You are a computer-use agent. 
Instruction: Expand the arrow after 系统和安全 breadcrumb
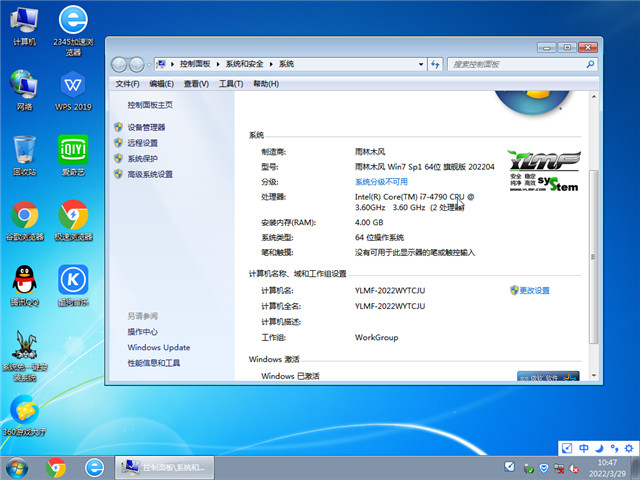271,64
